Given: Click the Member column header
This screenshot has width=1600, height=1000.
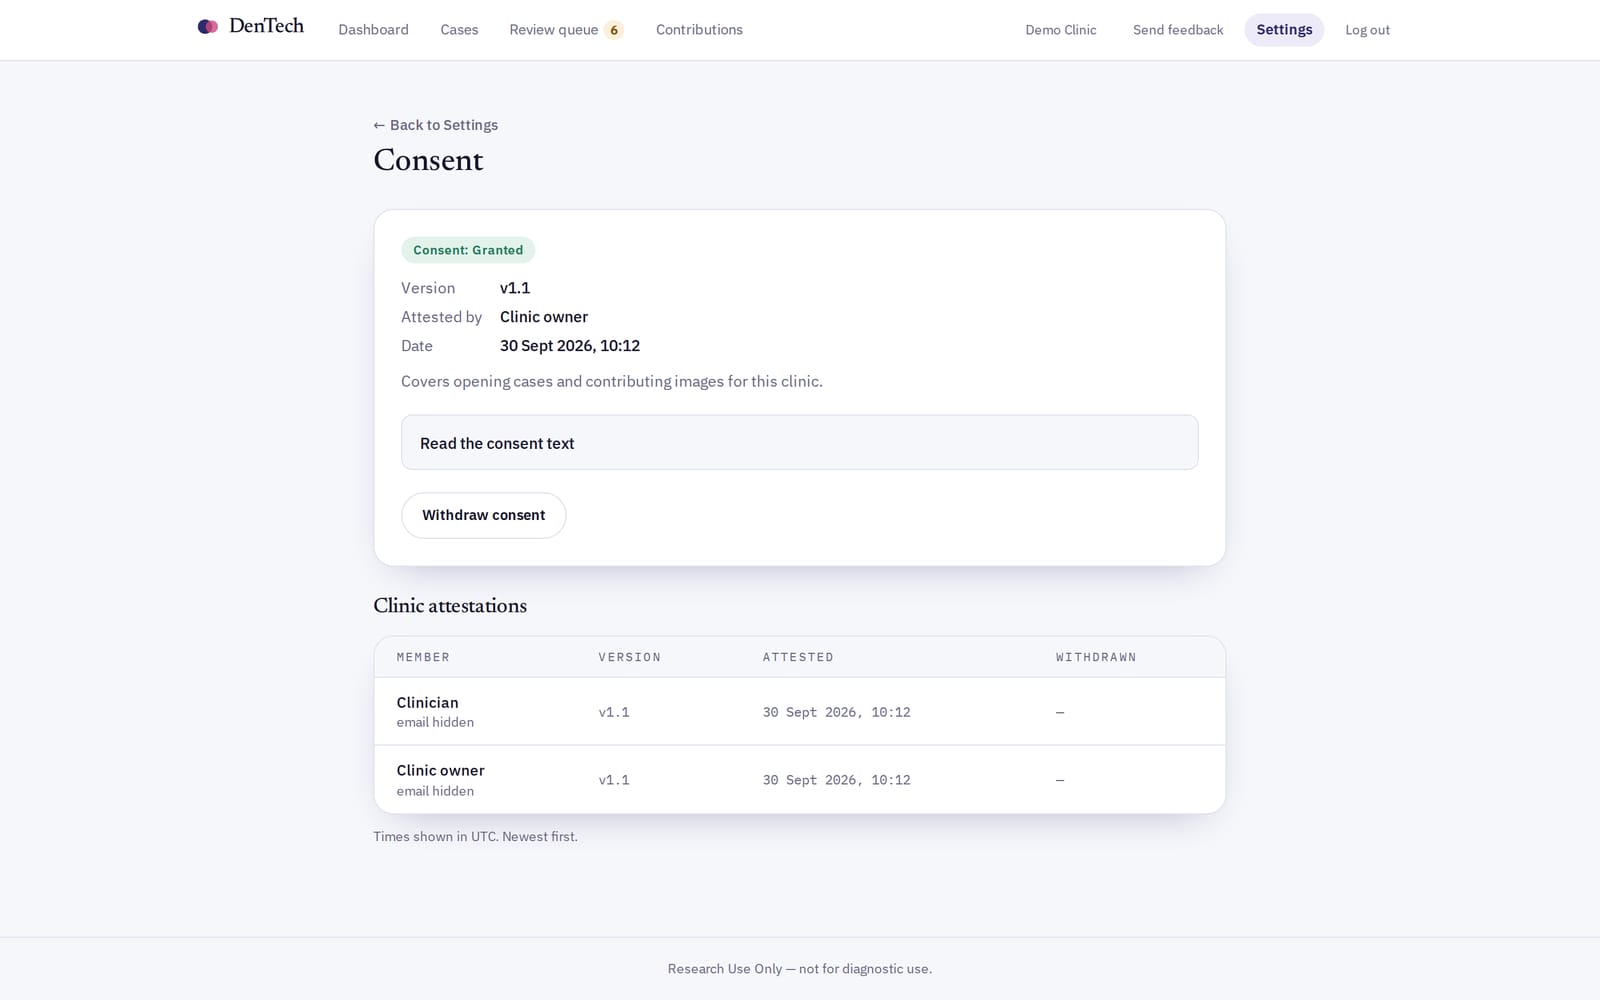Looking at the screenshot, I should tap(423, 657).
